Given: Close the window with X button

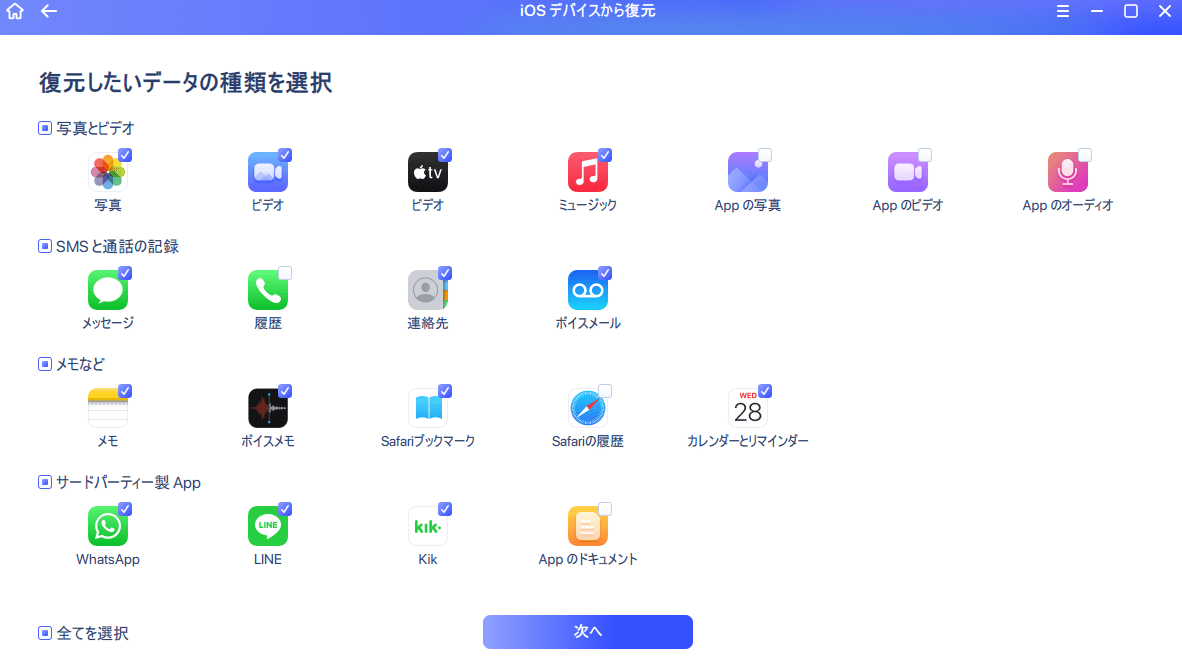Looking at the screenshot, I should [x=1165, y=11].
